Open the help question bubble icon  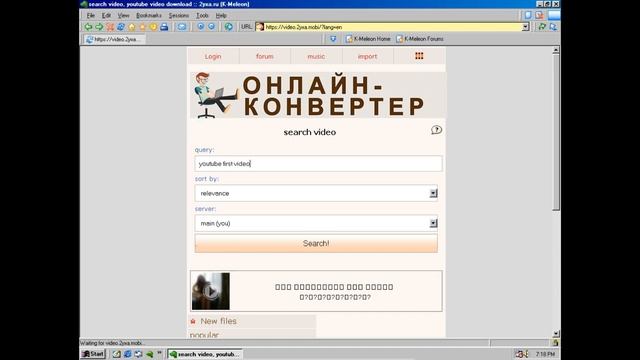coord(436,130)
